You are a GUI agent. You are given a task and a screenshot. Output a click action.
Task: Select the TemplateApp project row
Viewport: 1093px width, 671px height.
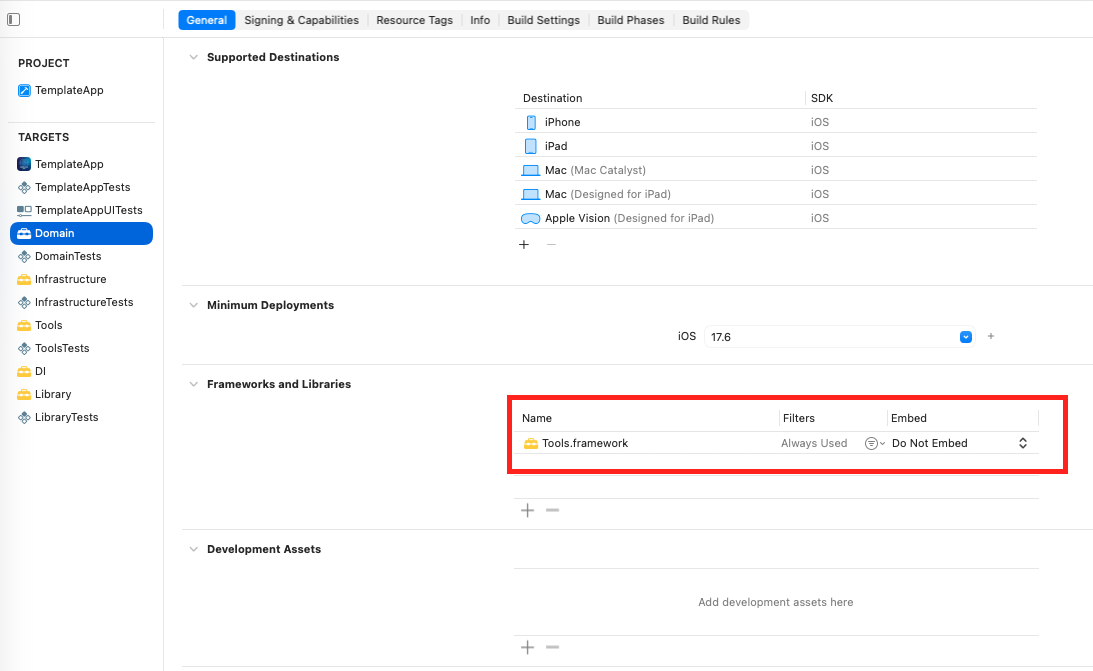[82, 91]
